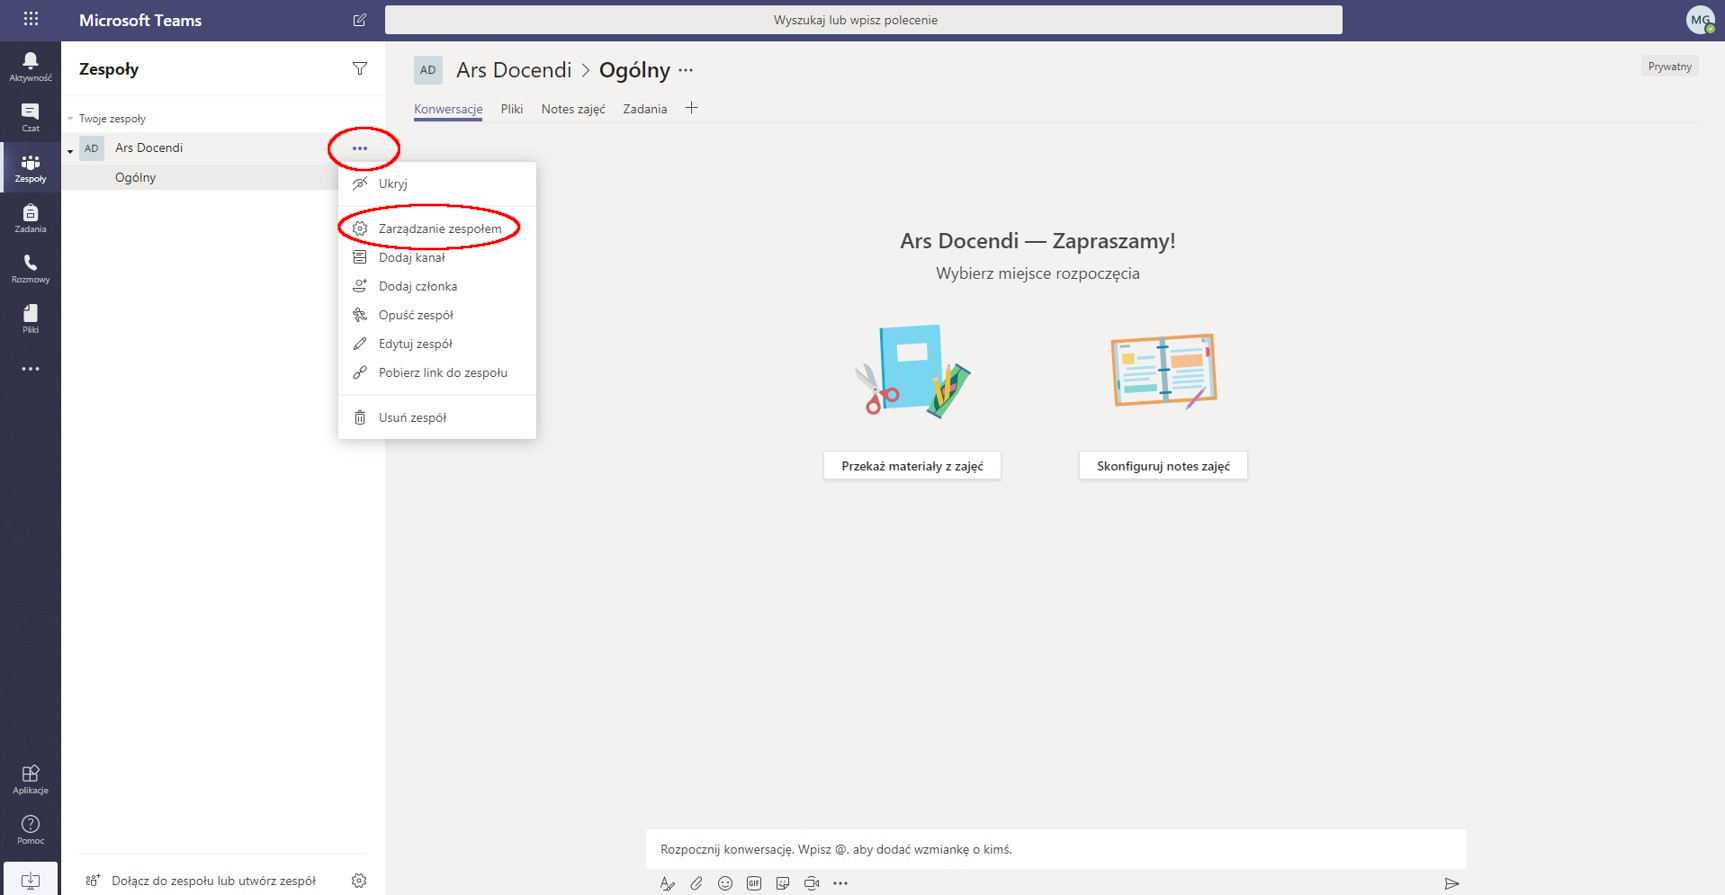
Task: Open Ars Docendi team more options
Action: (360, 148)
